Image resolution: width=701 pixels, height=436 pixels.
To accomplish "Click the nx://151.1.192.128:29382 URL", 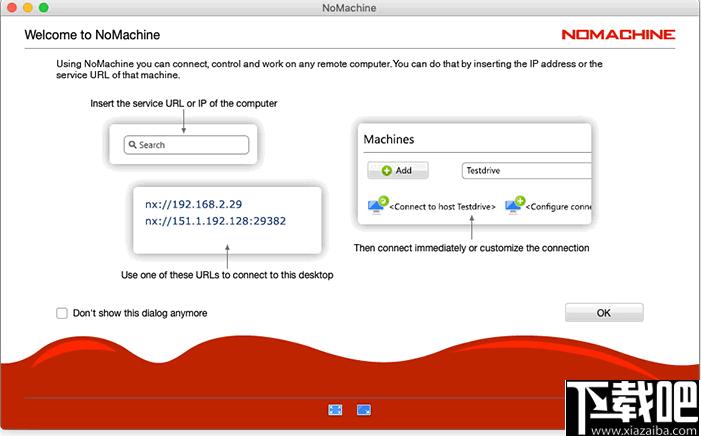I will pyautogui.click(x=215, y=221).
